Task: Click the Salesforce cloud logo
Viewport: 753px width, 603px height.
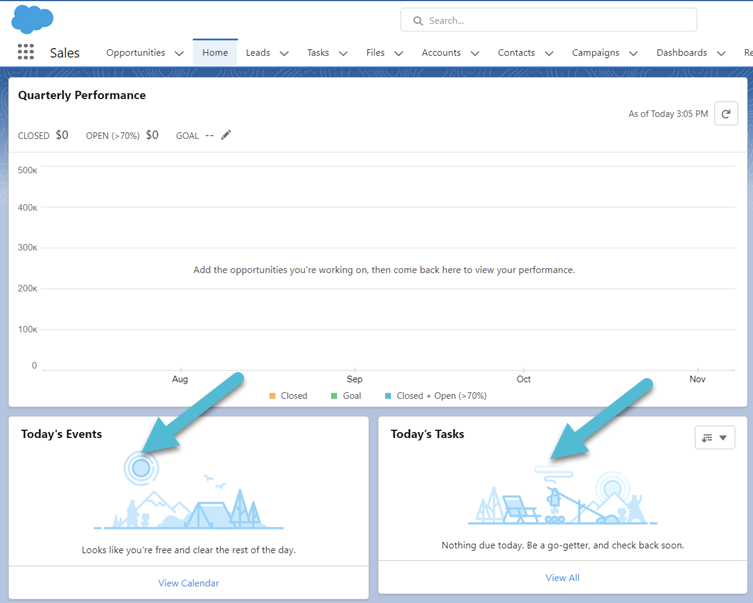Action: pyautogui.click(x=32, y=19)
